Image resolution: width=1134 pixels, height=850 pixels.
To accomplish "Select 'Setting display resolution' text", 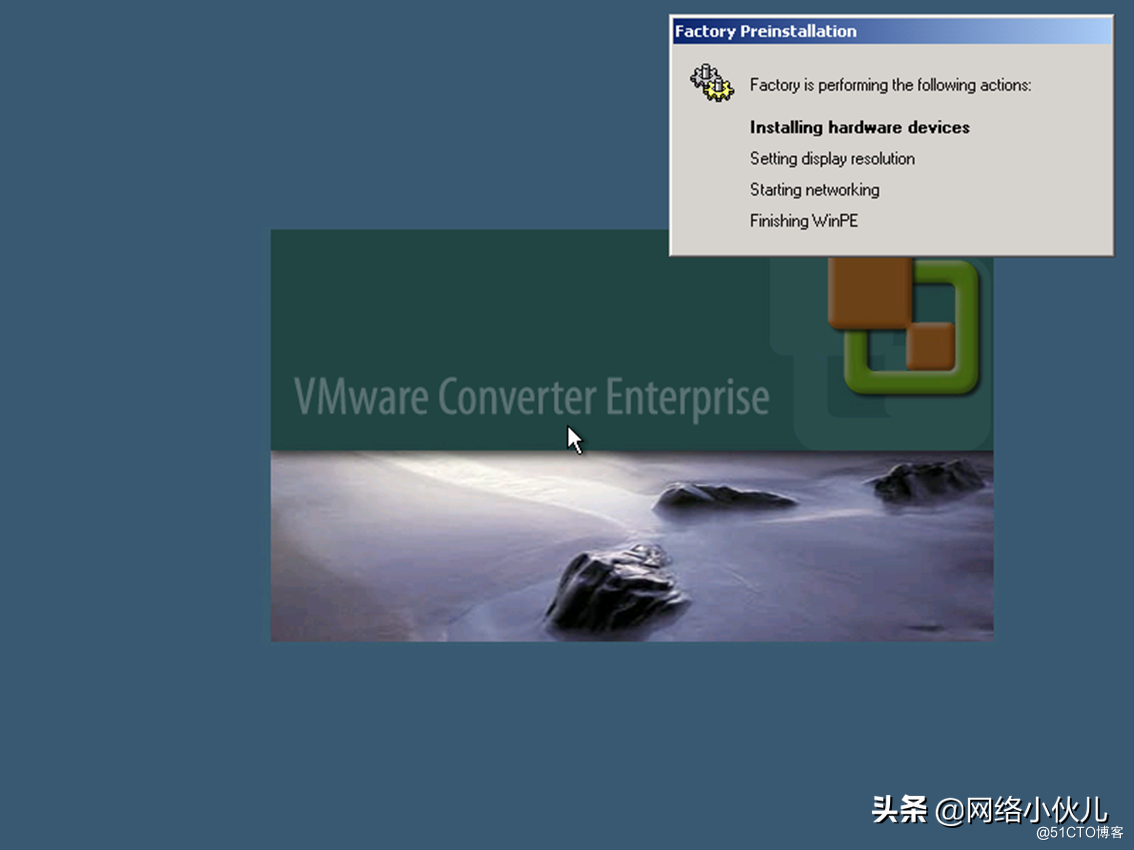I will point(832,158).
